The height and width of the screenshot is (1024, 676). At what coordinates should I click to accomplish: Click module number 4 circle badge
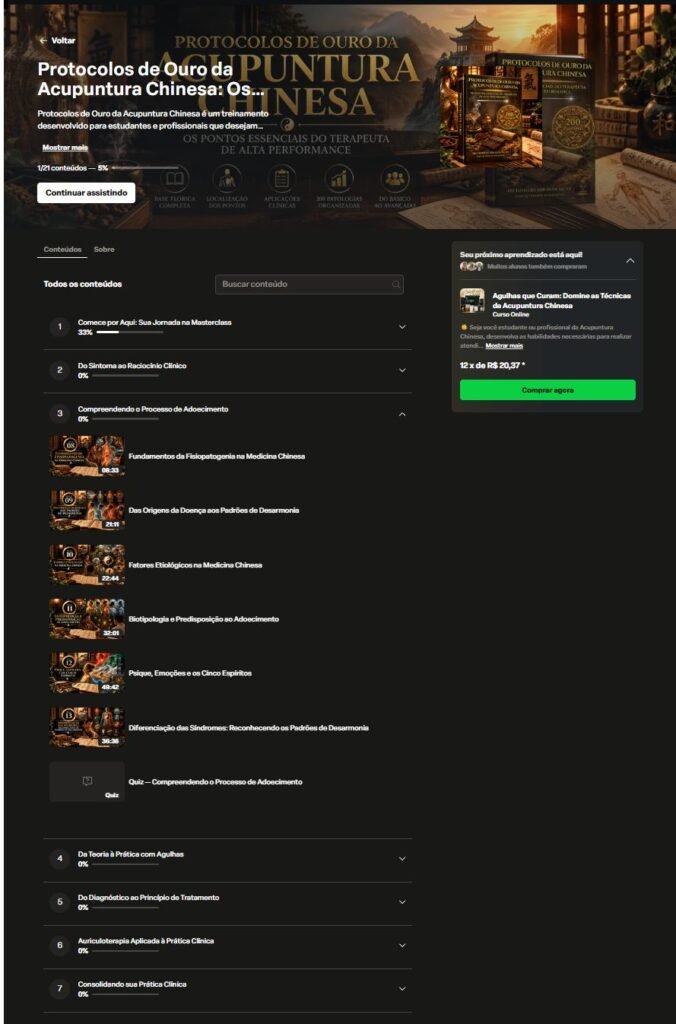(59, 858)
